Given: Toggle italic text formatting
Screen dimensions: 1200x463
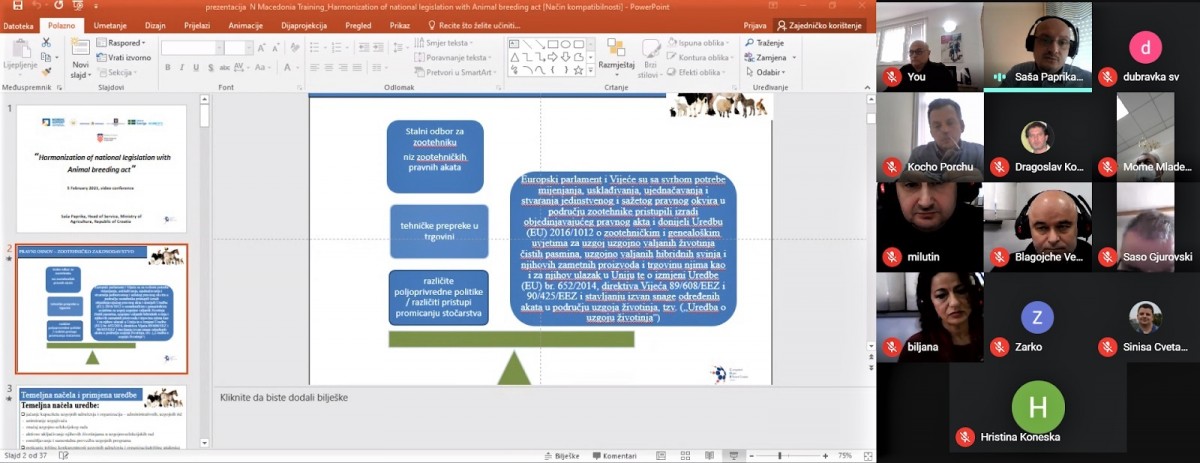Looking at the screenshot, I should point(182,67).
